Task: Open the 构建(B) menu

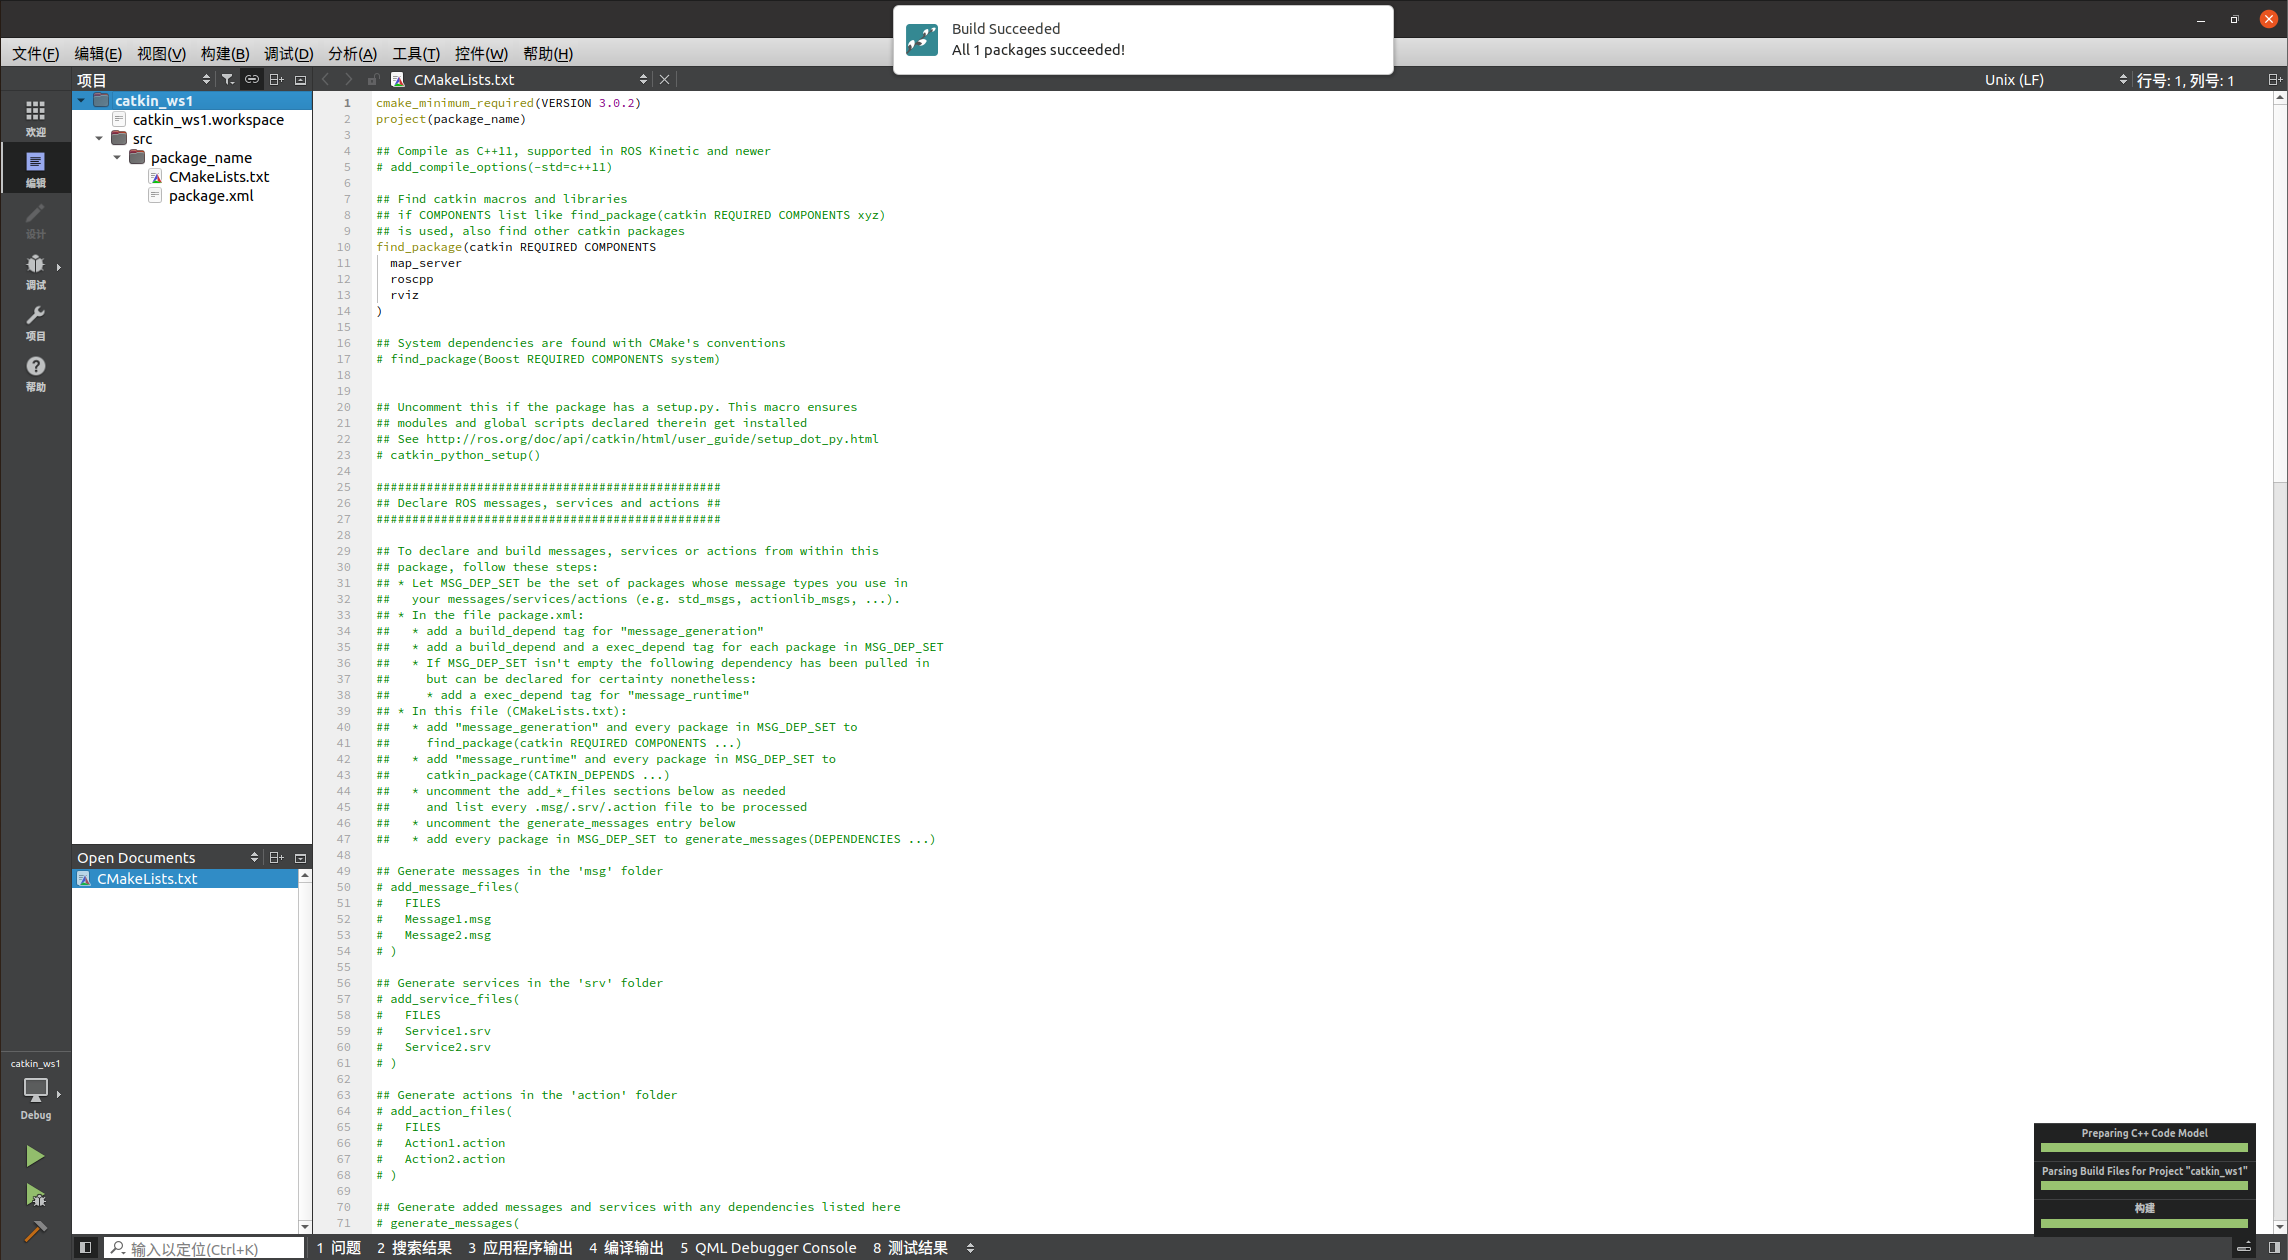Action: pyautogui.click(x=224, y=53)
